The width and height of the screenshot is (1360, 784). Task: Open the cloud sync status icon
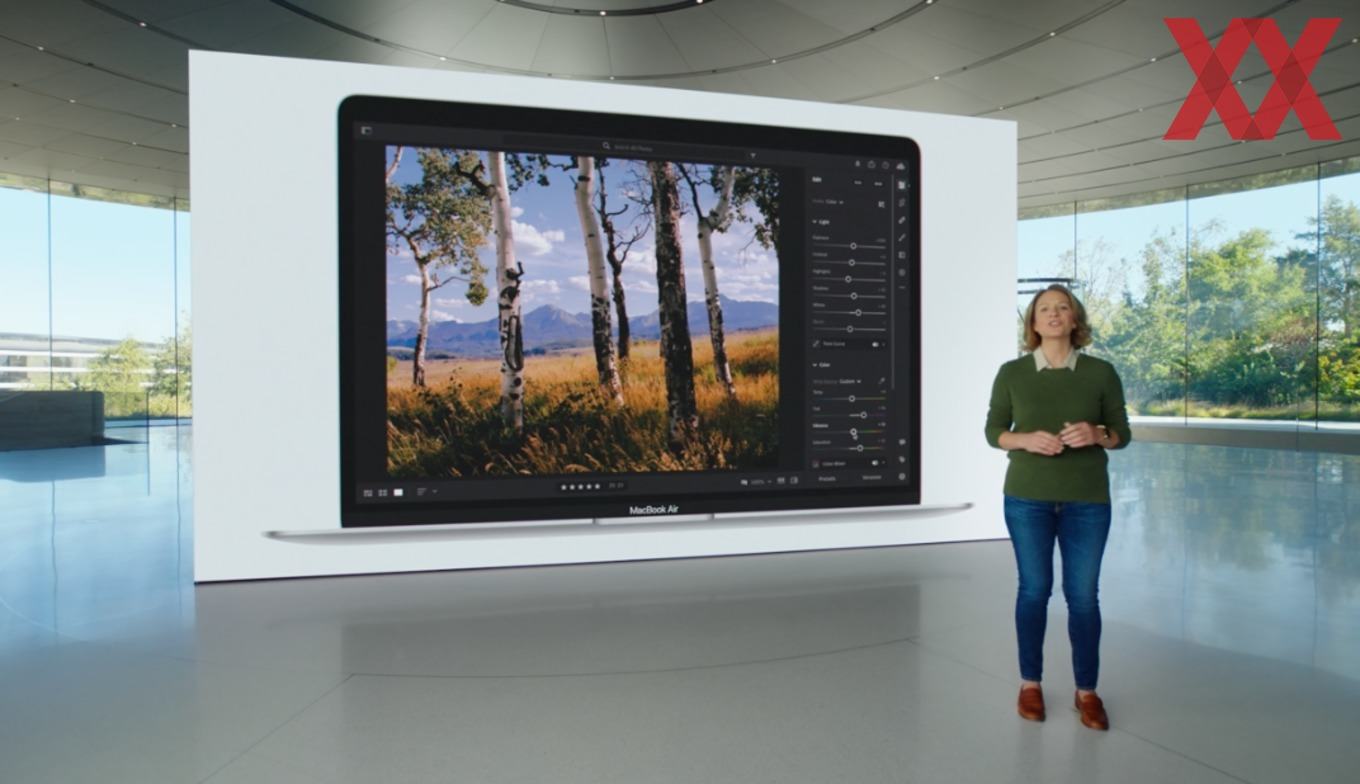[900, 165]
